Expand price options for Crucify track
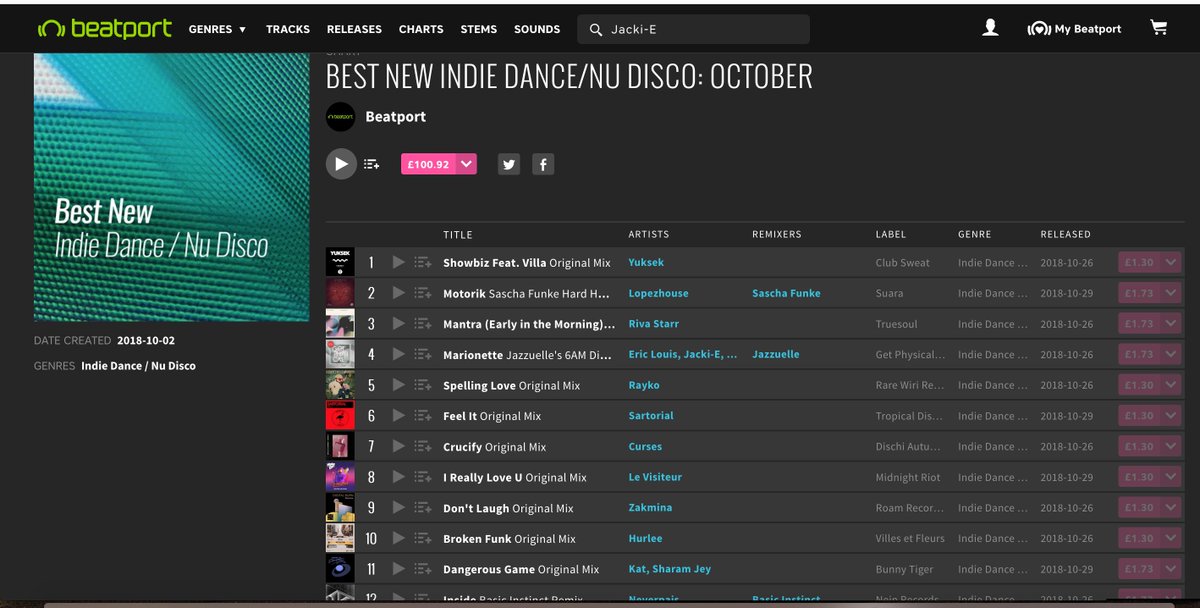The image size is (1200, 608). pos(1171,446)
